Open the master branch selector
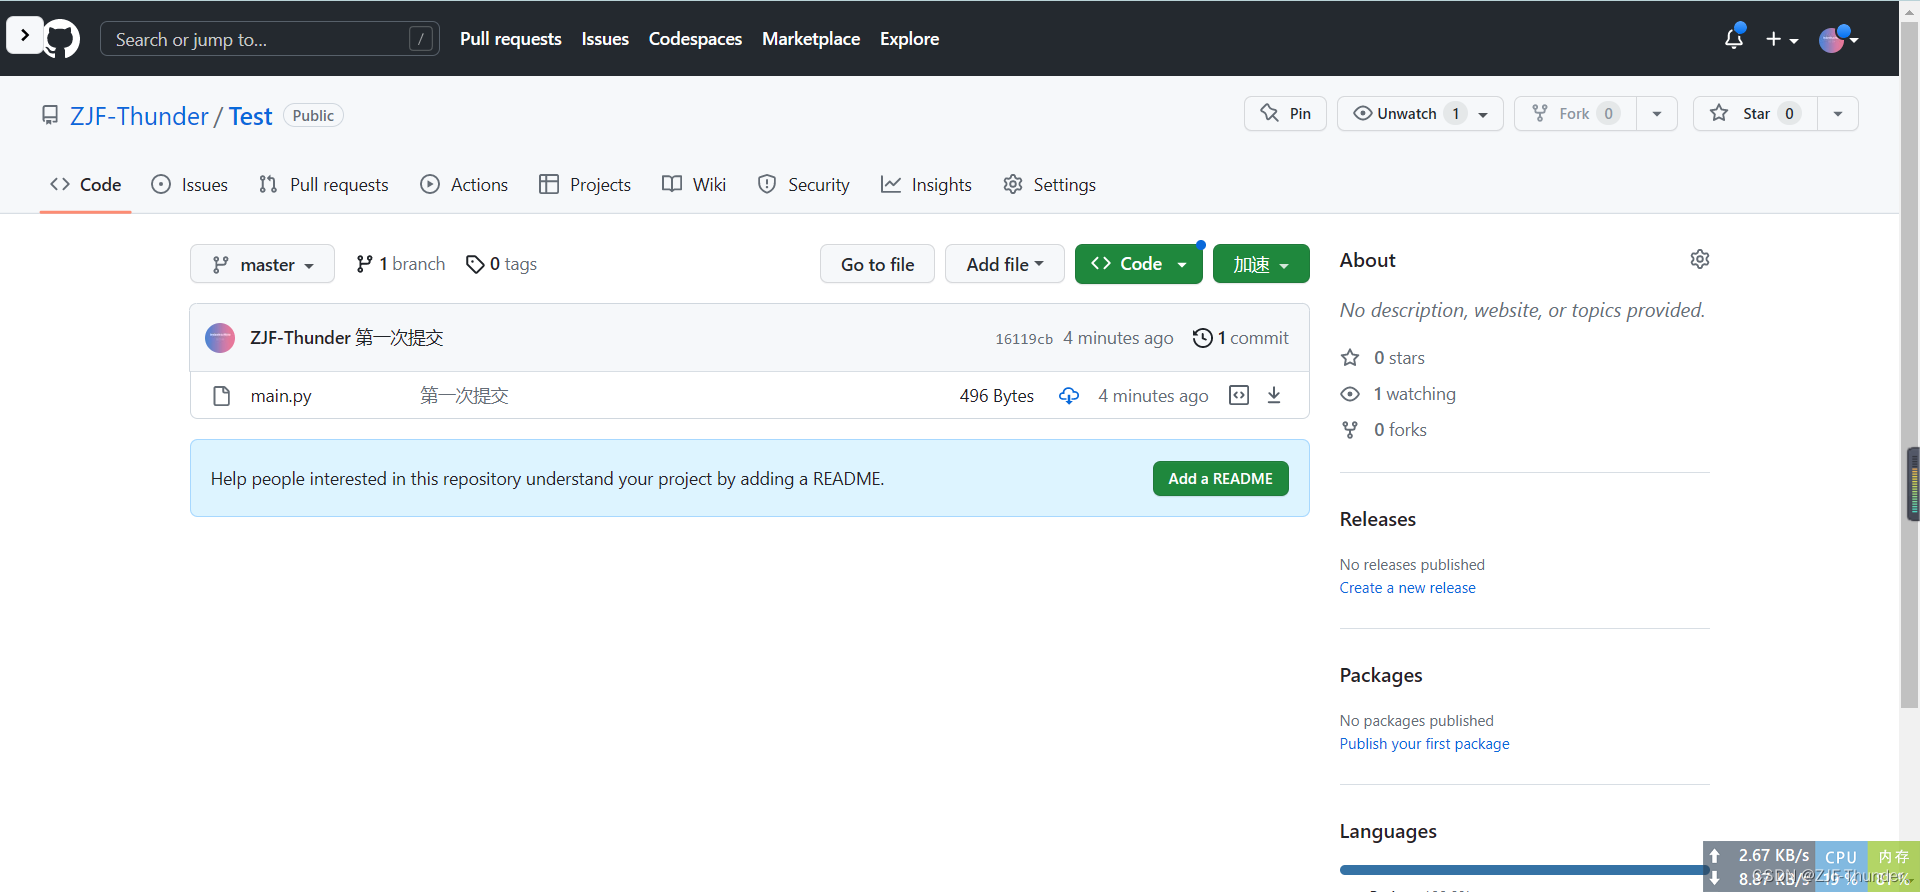 [262, 264]
